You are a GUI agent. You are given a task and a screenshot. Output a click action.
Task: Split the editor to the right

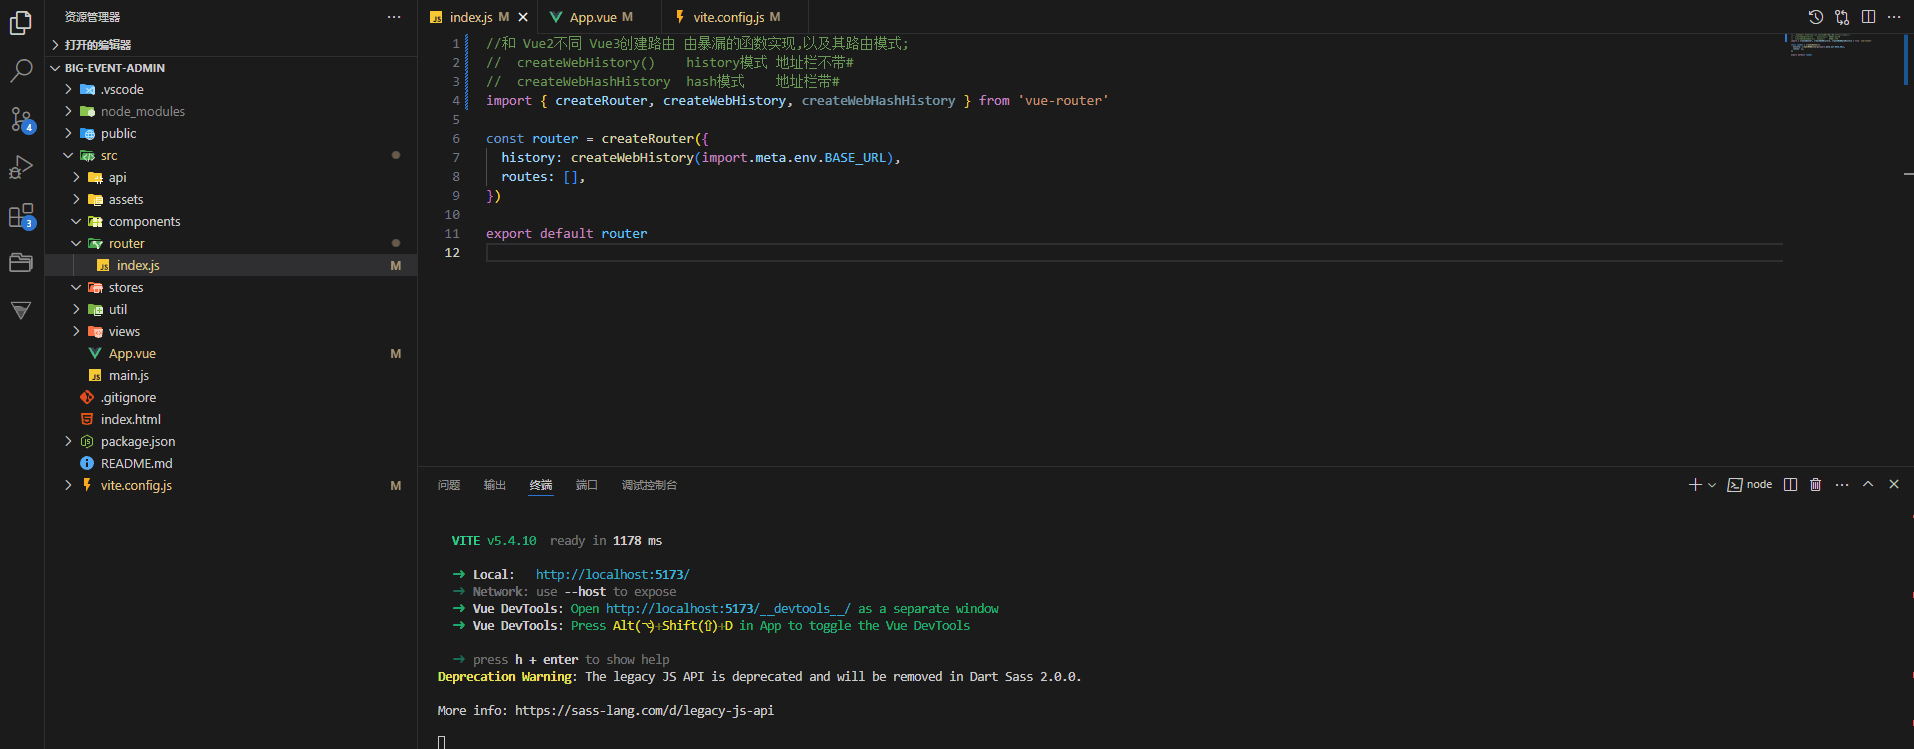pyautogui.click(x=1868, y=17)
